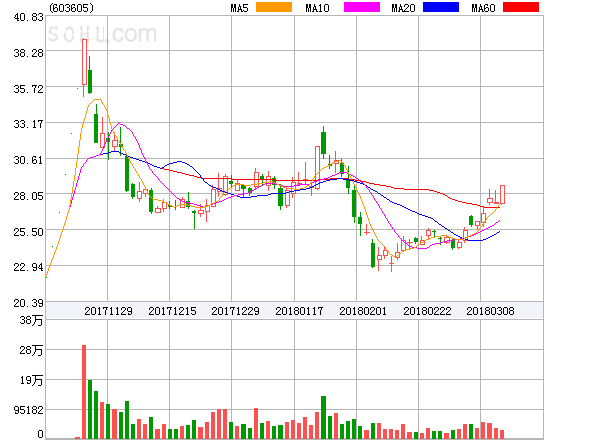Click the 40.83 price axis label

pyautogui.click(x=28, y=17)
